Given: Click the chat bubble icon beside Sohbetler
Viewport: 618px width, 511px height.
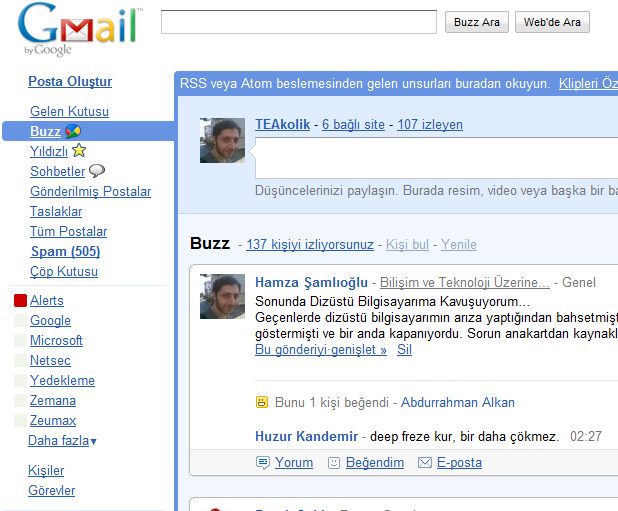Looking at the screenshot, I should click(97, 171).
